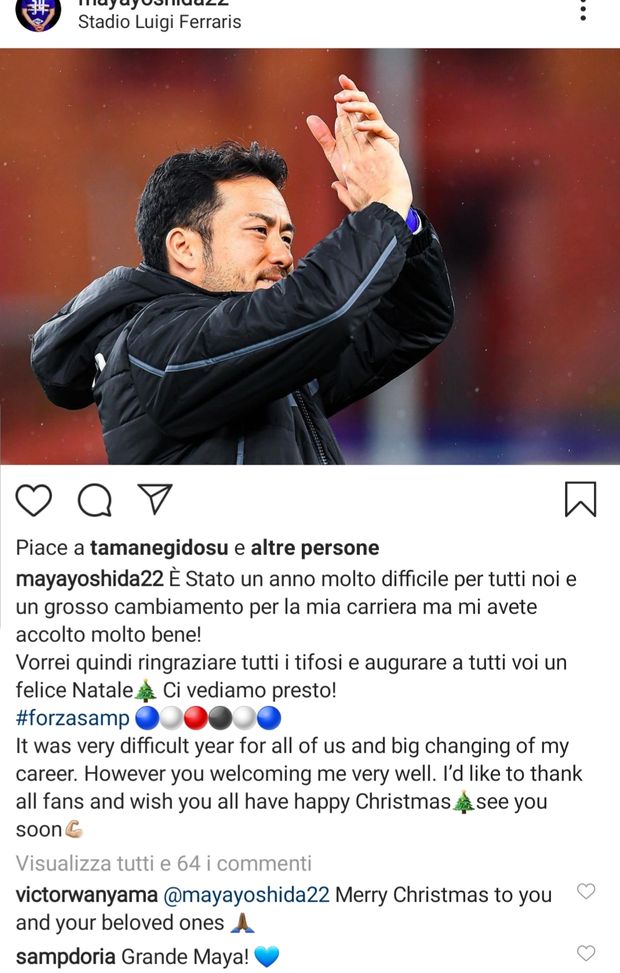
Task: Tap the @mayayoshida22 mention in comment
Action: click(246, 895)
